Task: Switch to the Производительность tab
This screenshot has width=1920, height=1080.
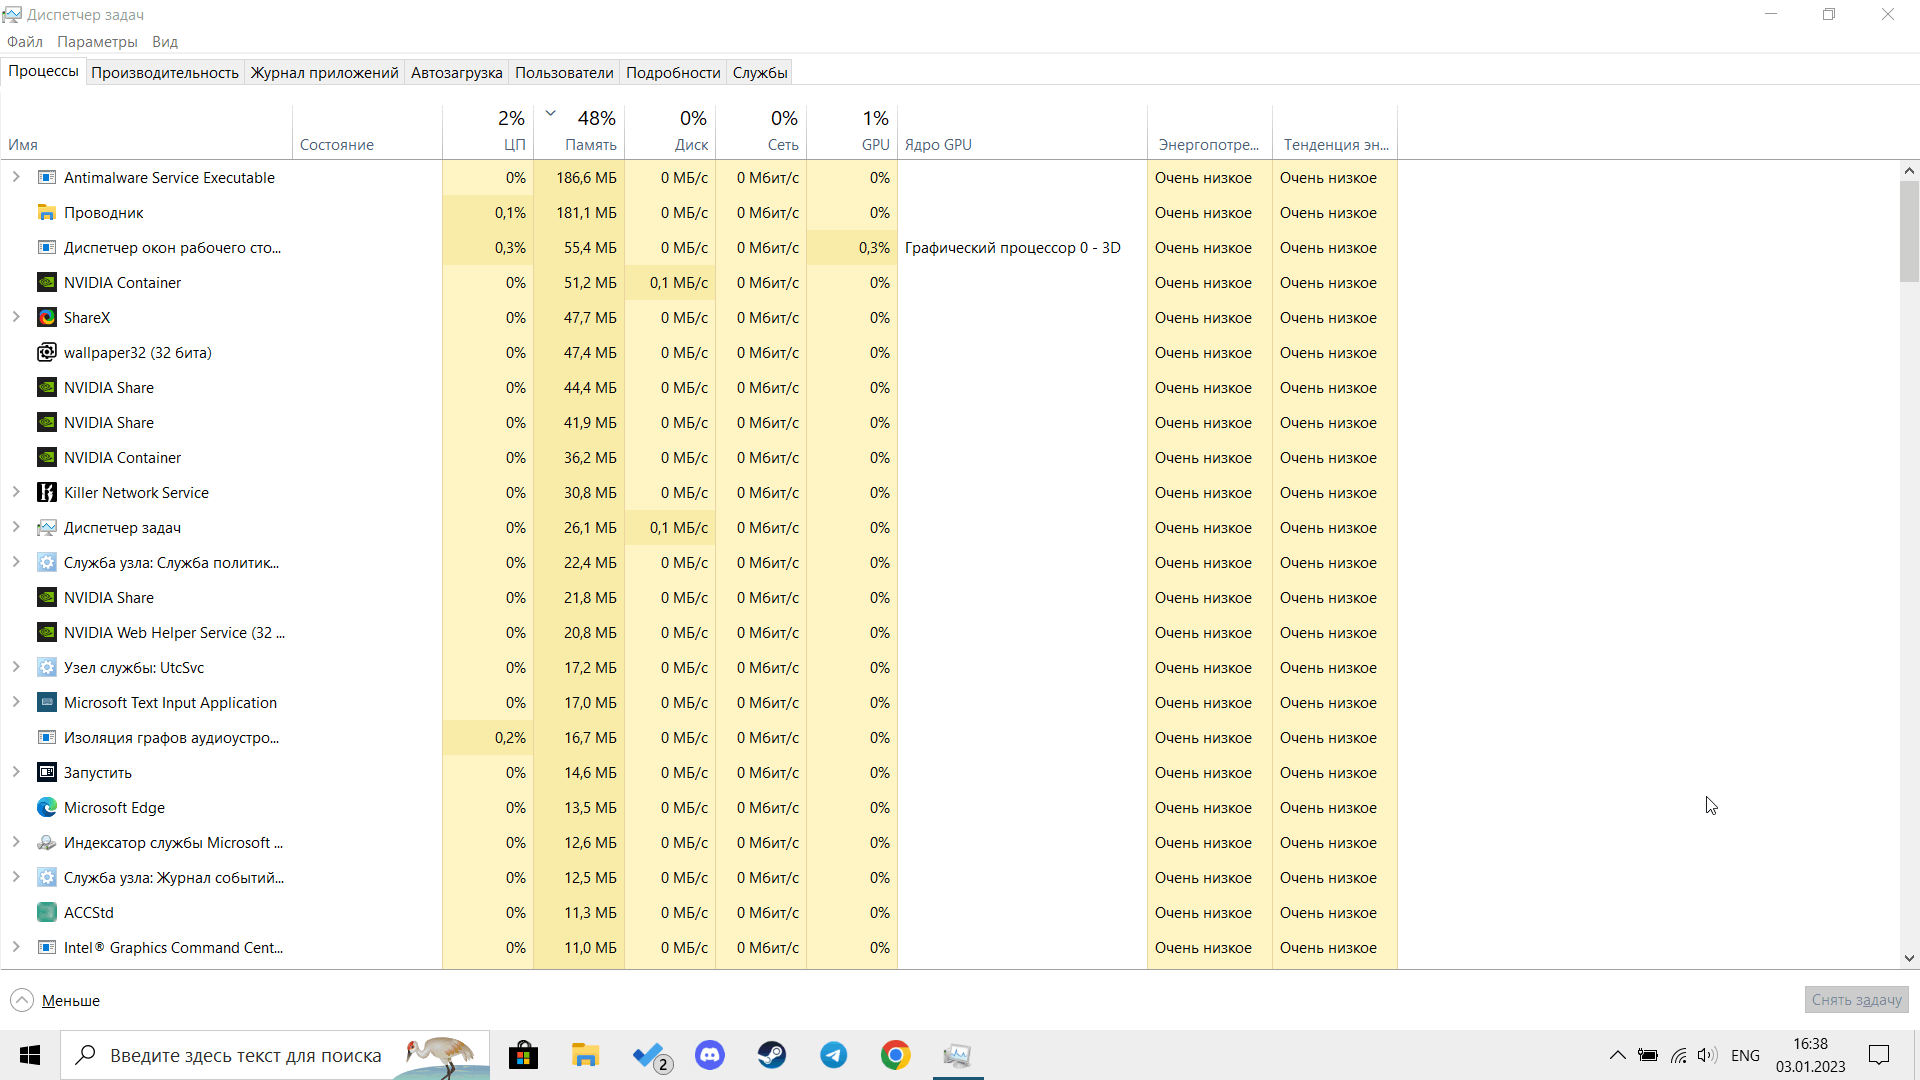Action: (165, 73)
